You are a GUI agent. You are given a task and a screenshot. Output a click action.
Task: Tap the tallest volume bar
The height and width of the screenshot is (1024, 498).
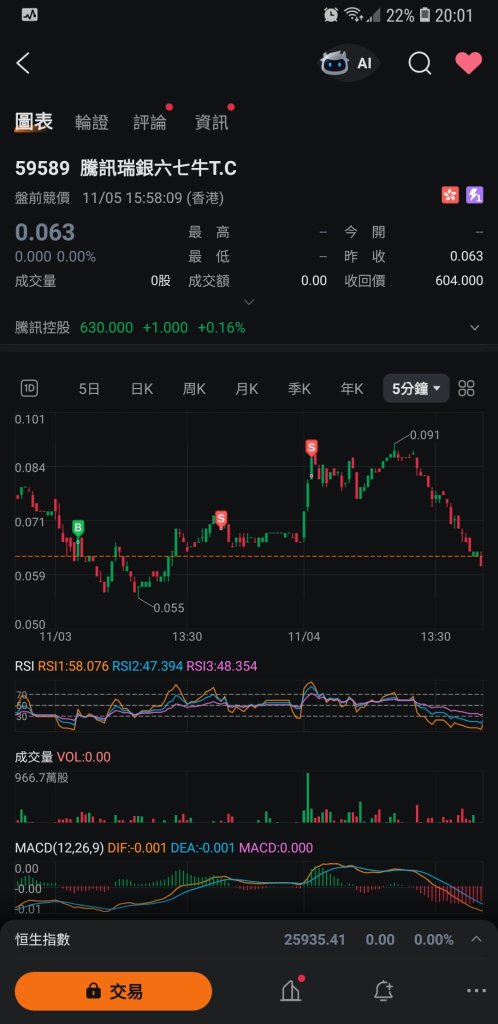point(307,797)
